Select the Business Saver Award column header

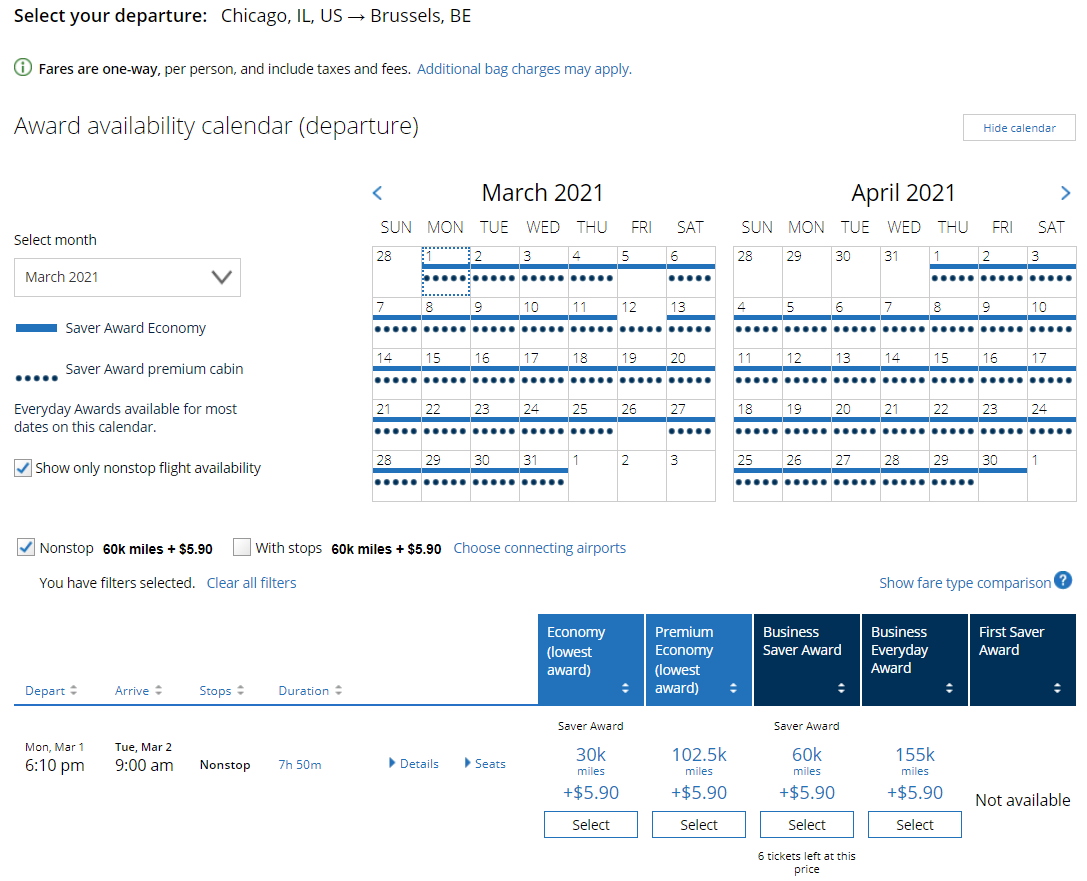807,659
